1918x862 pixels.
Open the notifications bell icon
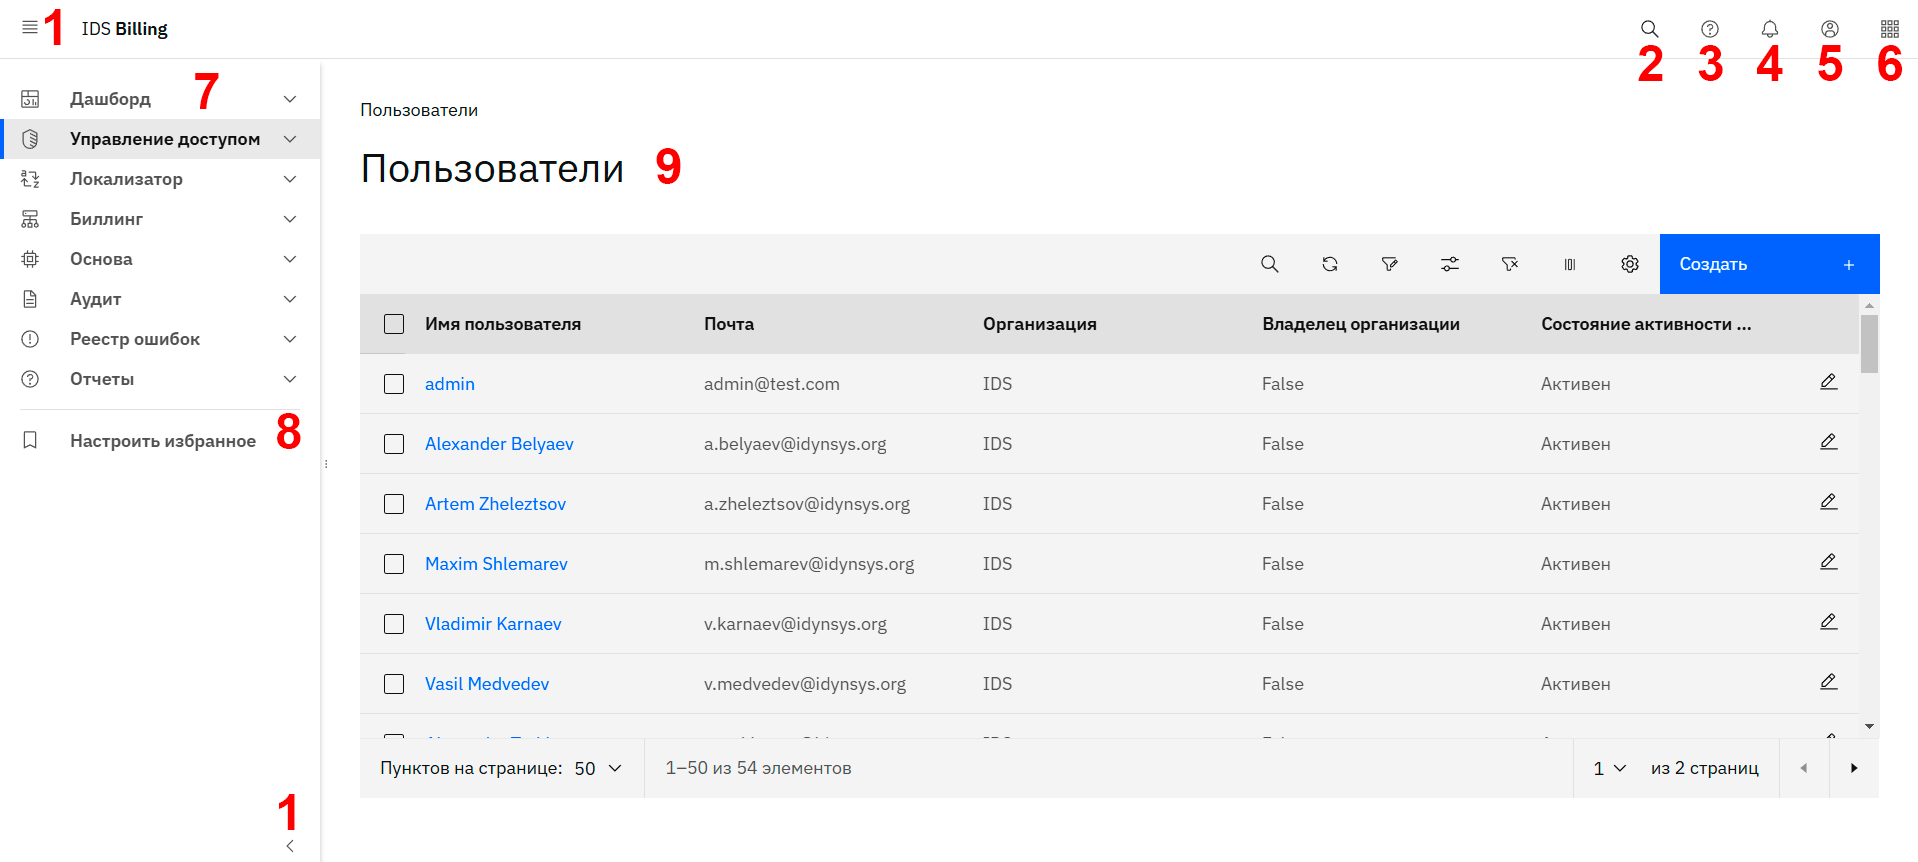1769,29
